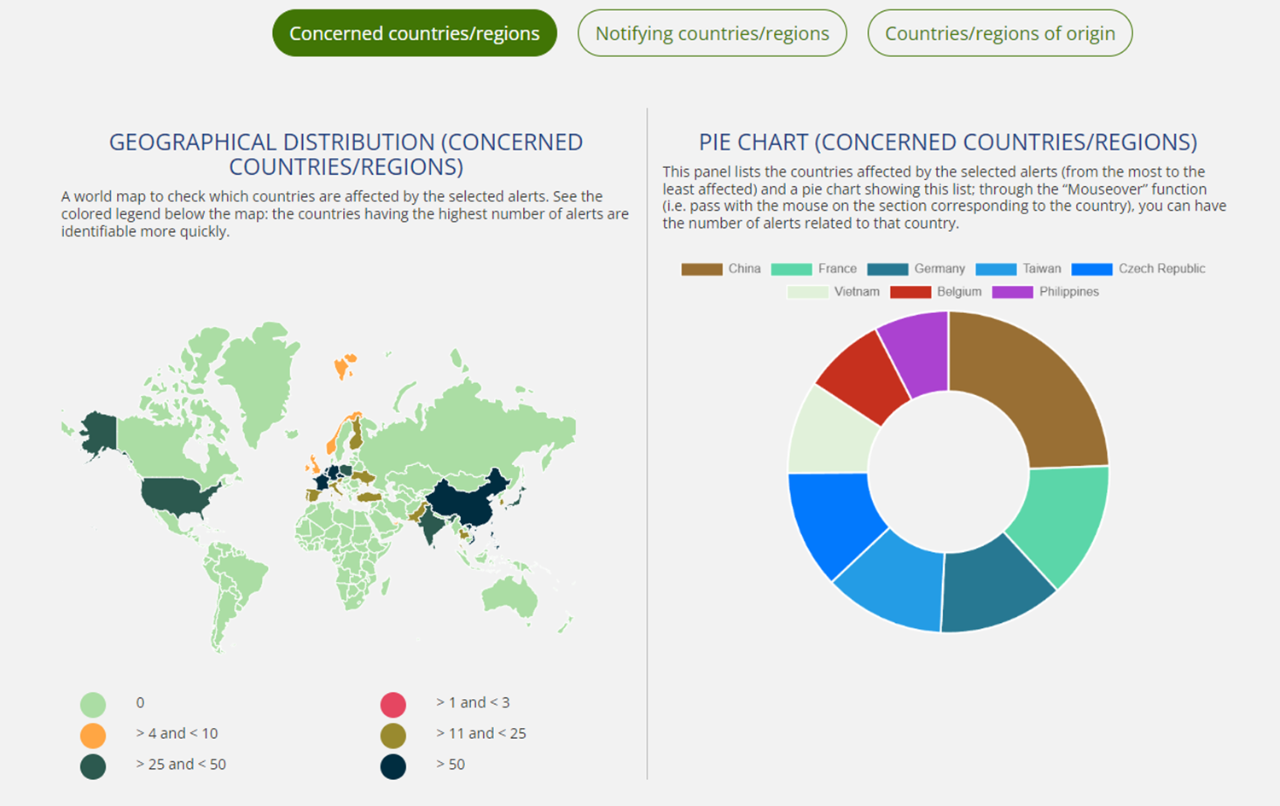Select the Countries/regions of origin tab

tap(999, 33)
